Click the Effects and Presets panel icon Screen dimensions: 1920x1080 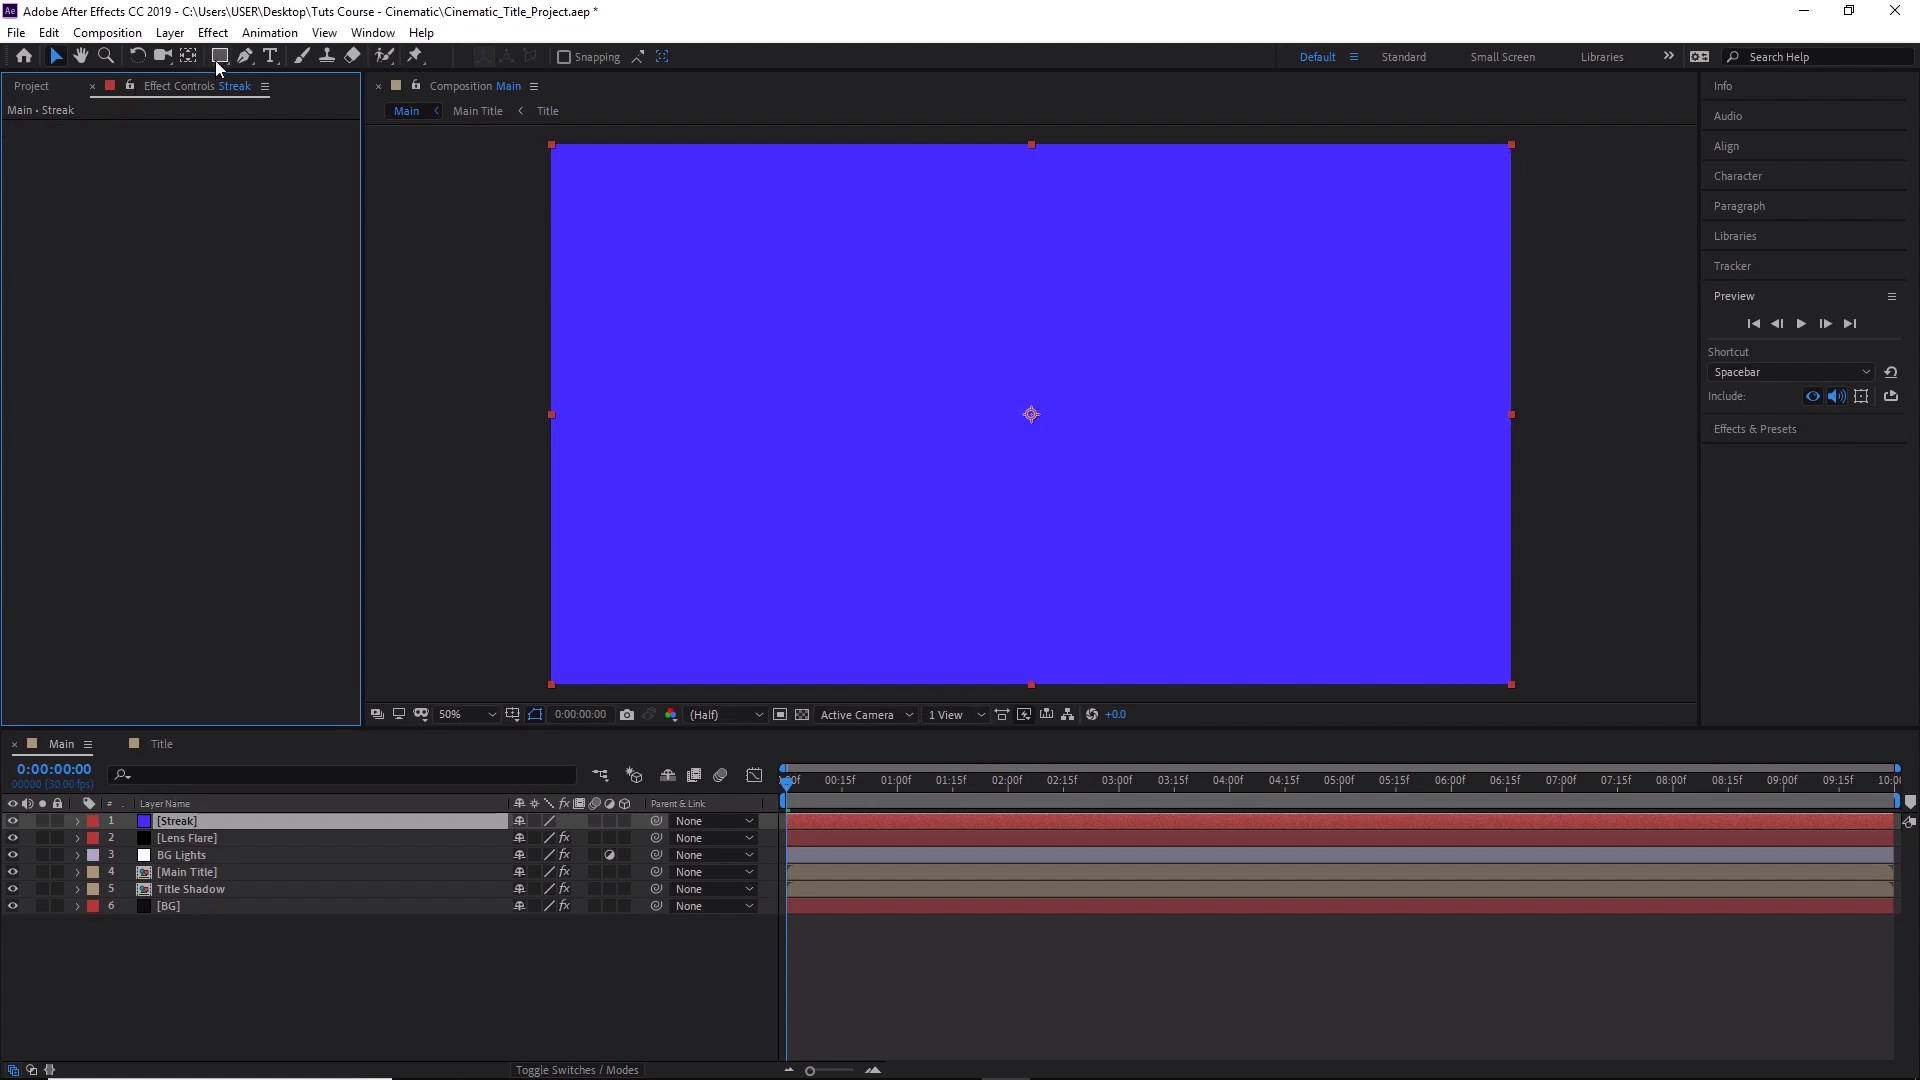(x=1753, y=429)
